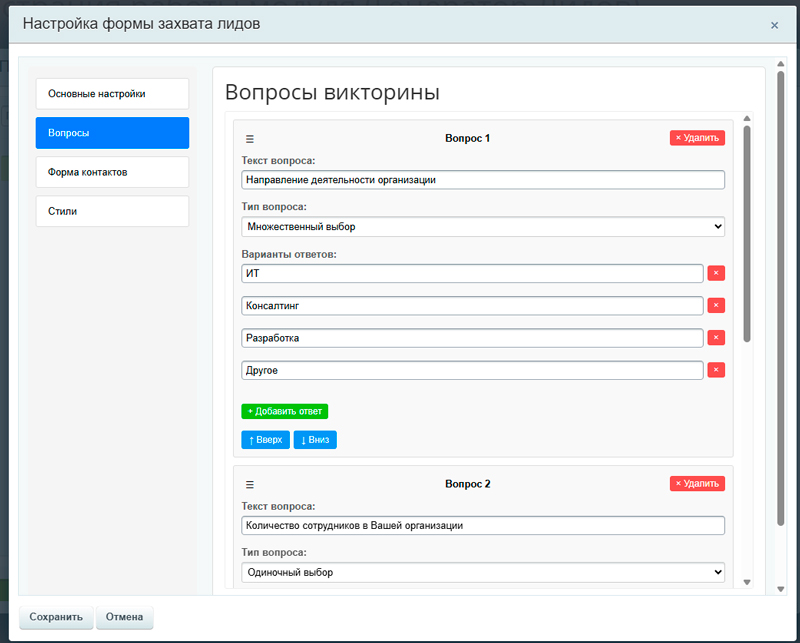Click drag handle icon for Вопрос 2

point(250,484)
